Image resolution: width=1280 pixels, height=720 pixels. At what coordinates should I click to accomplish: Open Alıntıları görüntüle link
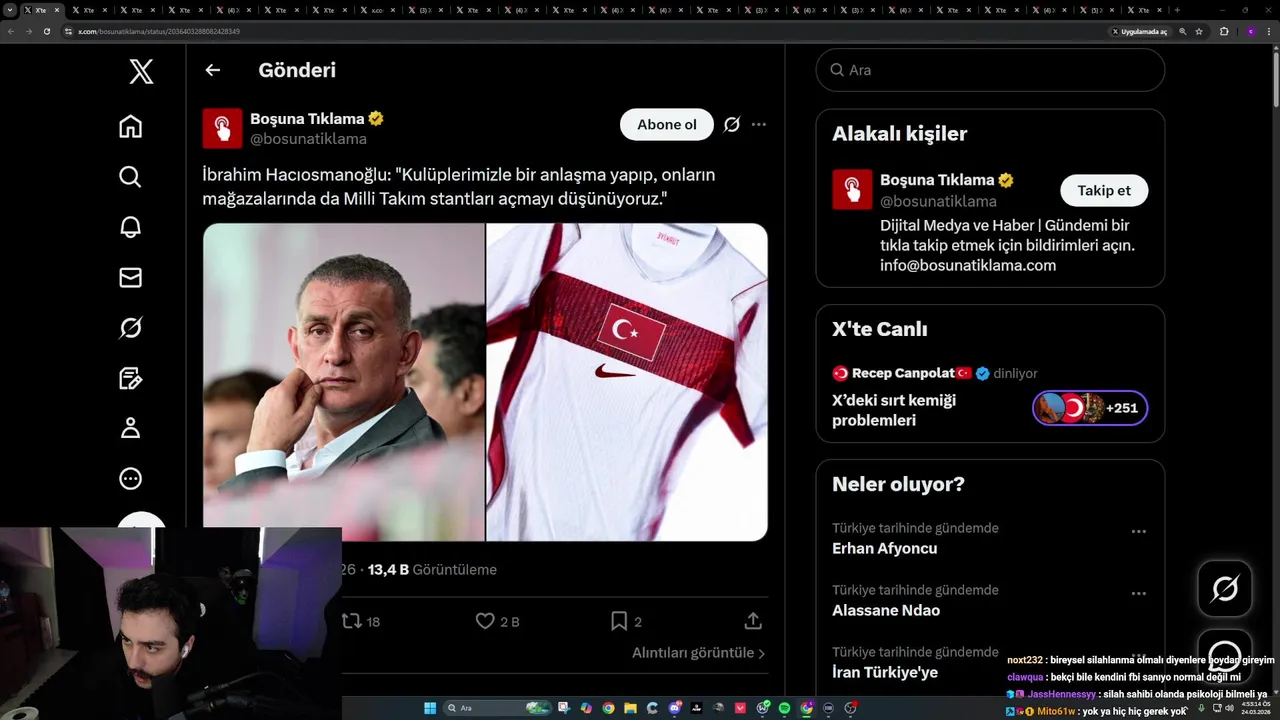point(698,653)
